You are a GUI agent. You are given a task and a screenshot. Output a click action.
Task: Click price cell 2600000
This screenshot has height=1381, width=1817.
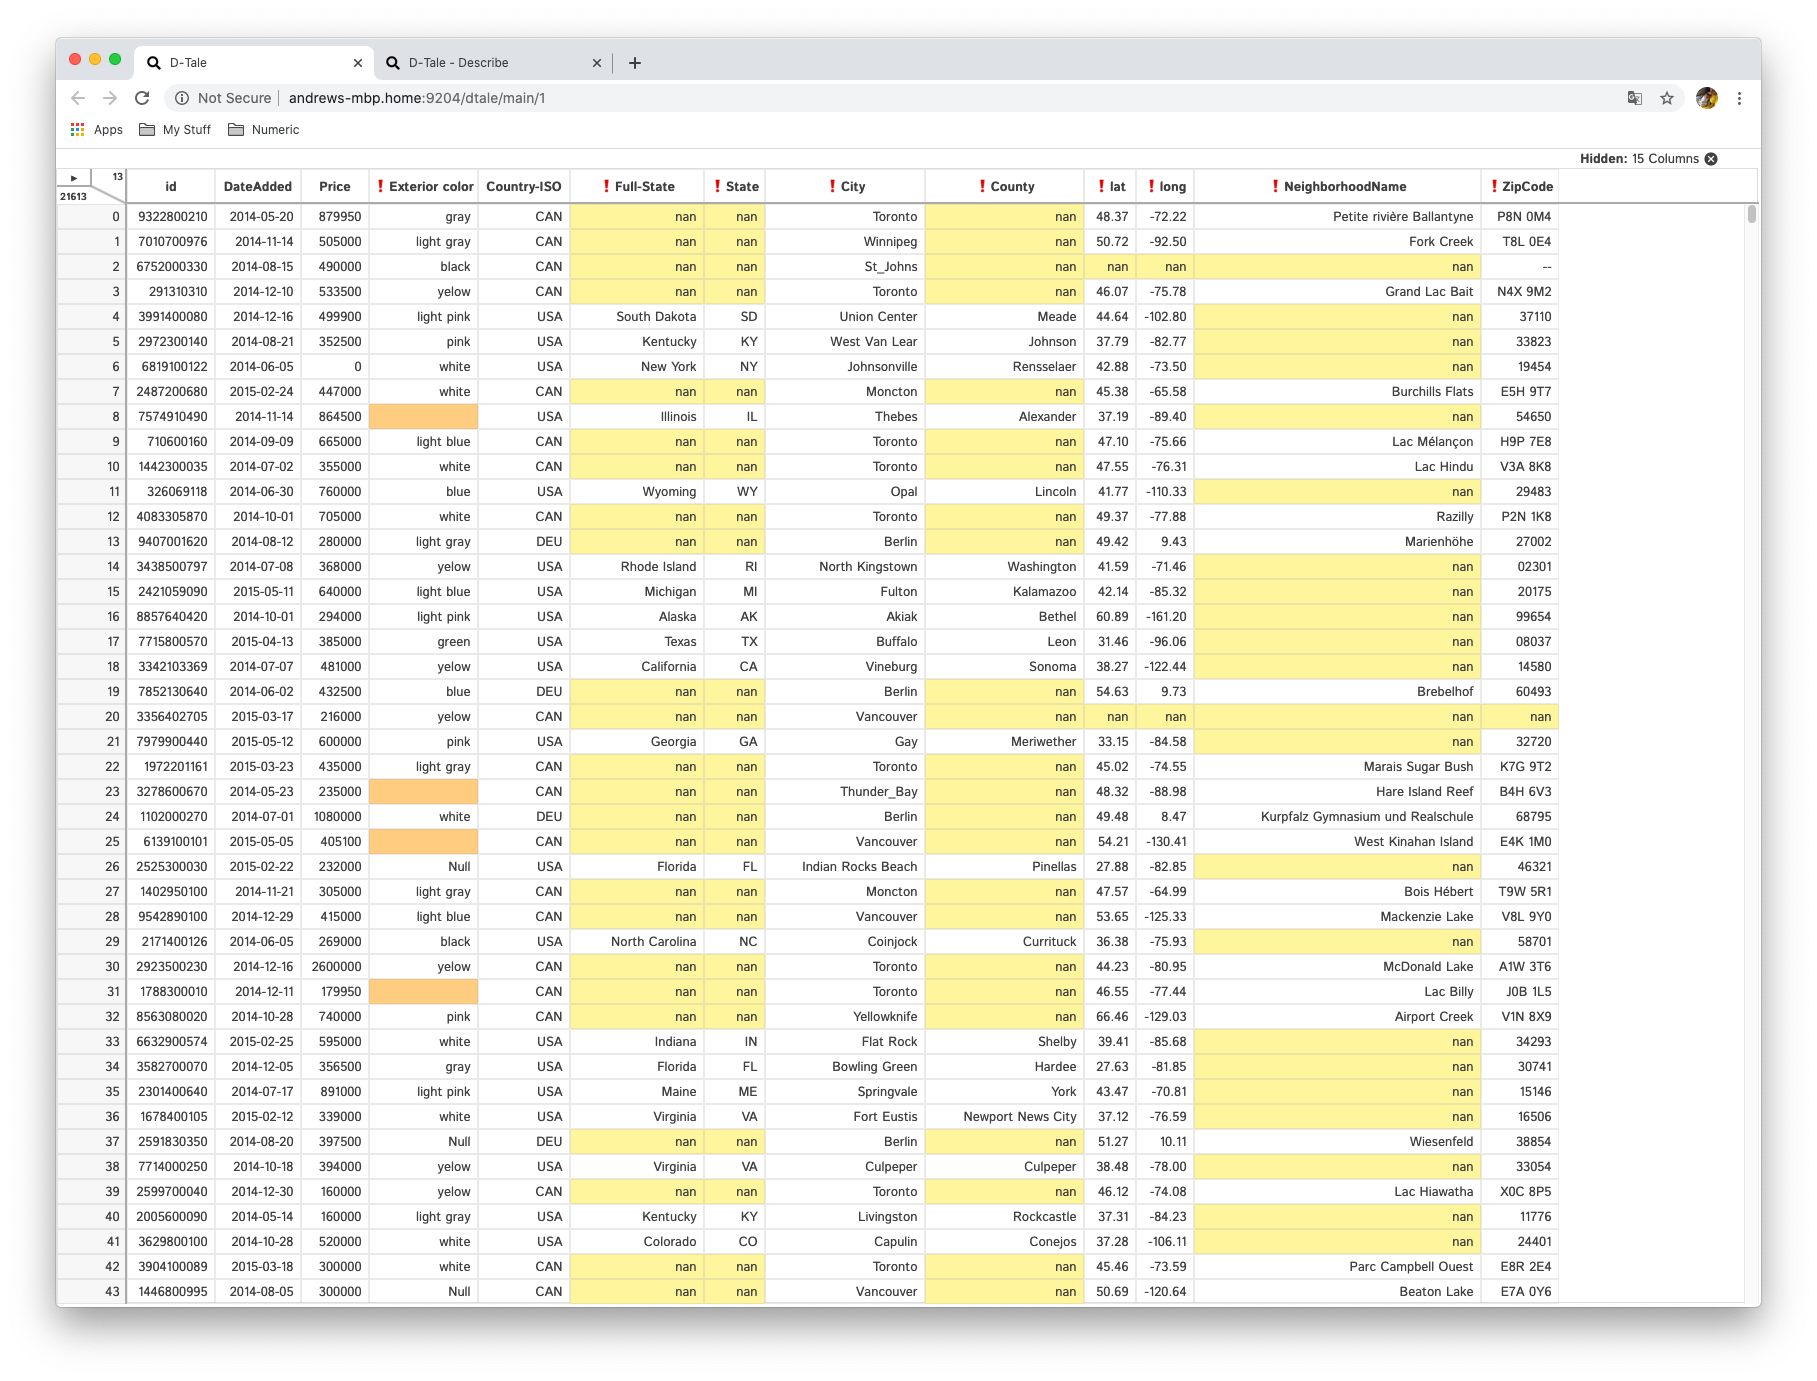[x=336, y=967]
